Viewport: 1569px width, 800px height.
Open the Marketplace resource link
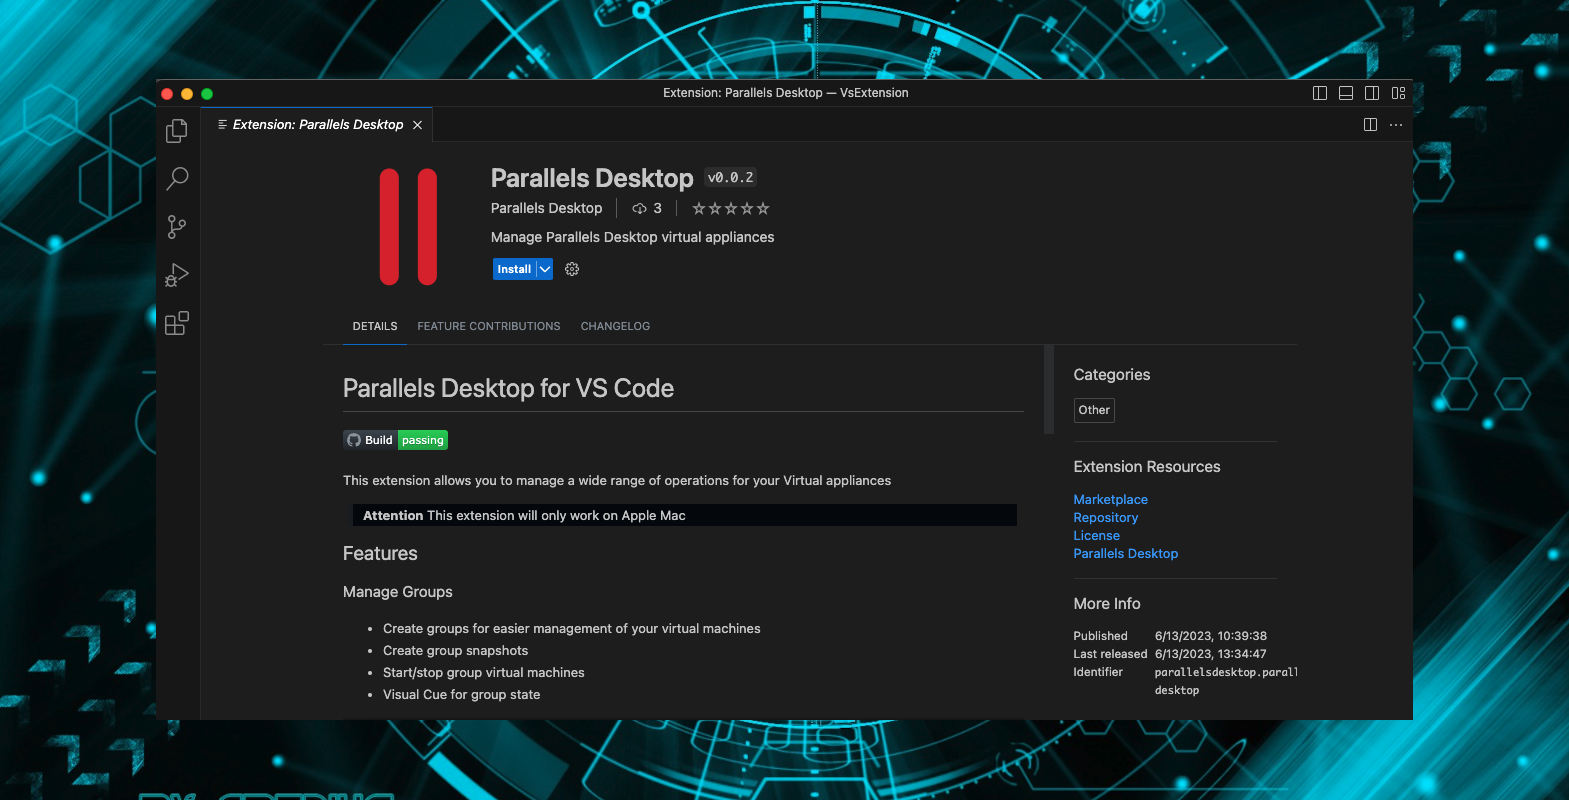1110,499
